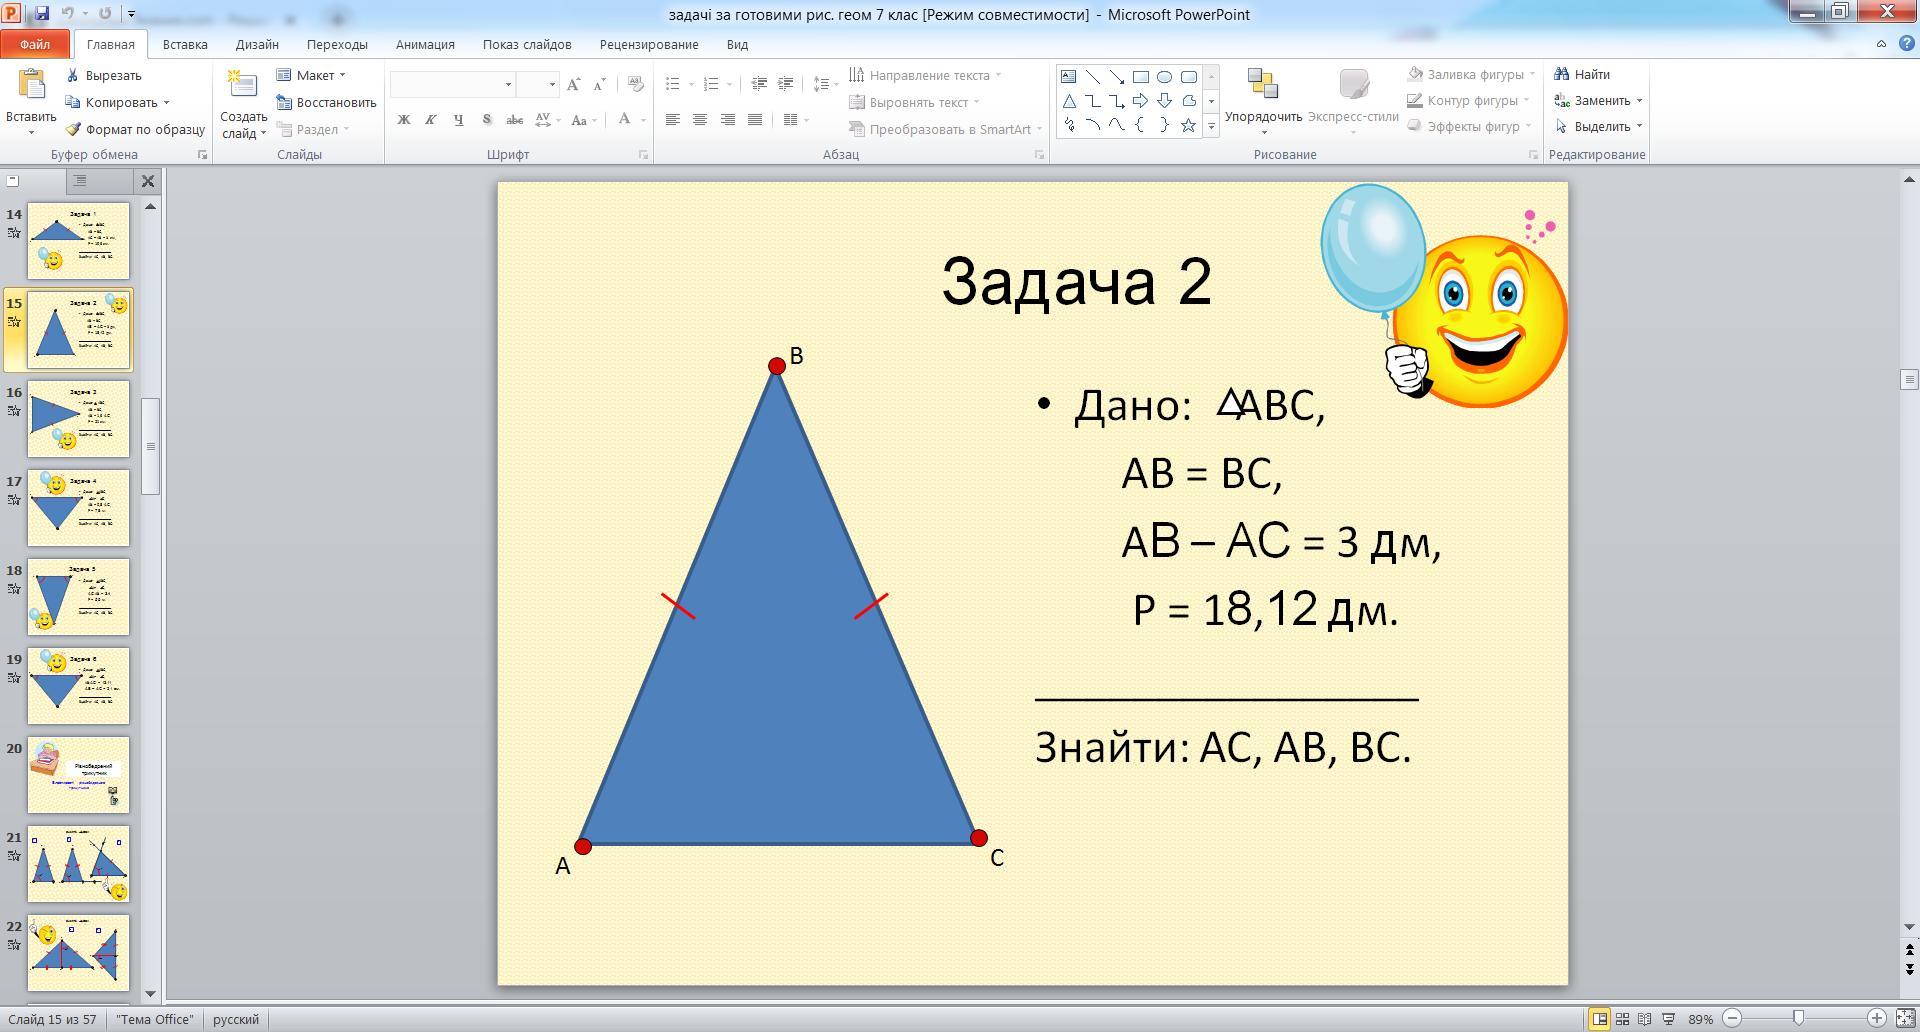Close the slide thumbnail pane with the X
The image size is (1920, 1032).
[x=148, y=181]
